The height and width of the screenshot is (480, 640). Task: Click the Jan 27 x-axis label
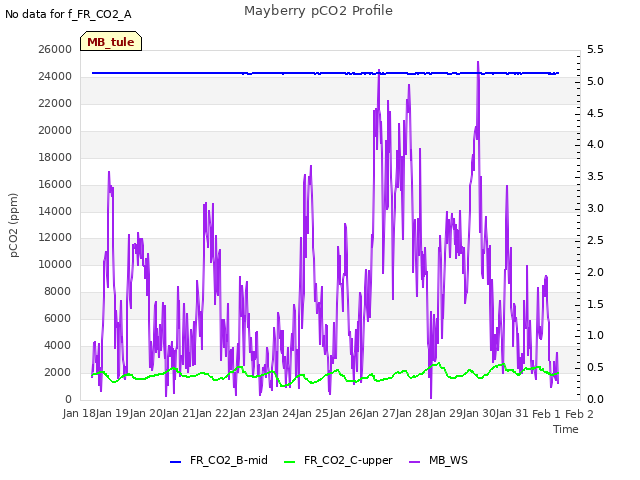[380, 414]
